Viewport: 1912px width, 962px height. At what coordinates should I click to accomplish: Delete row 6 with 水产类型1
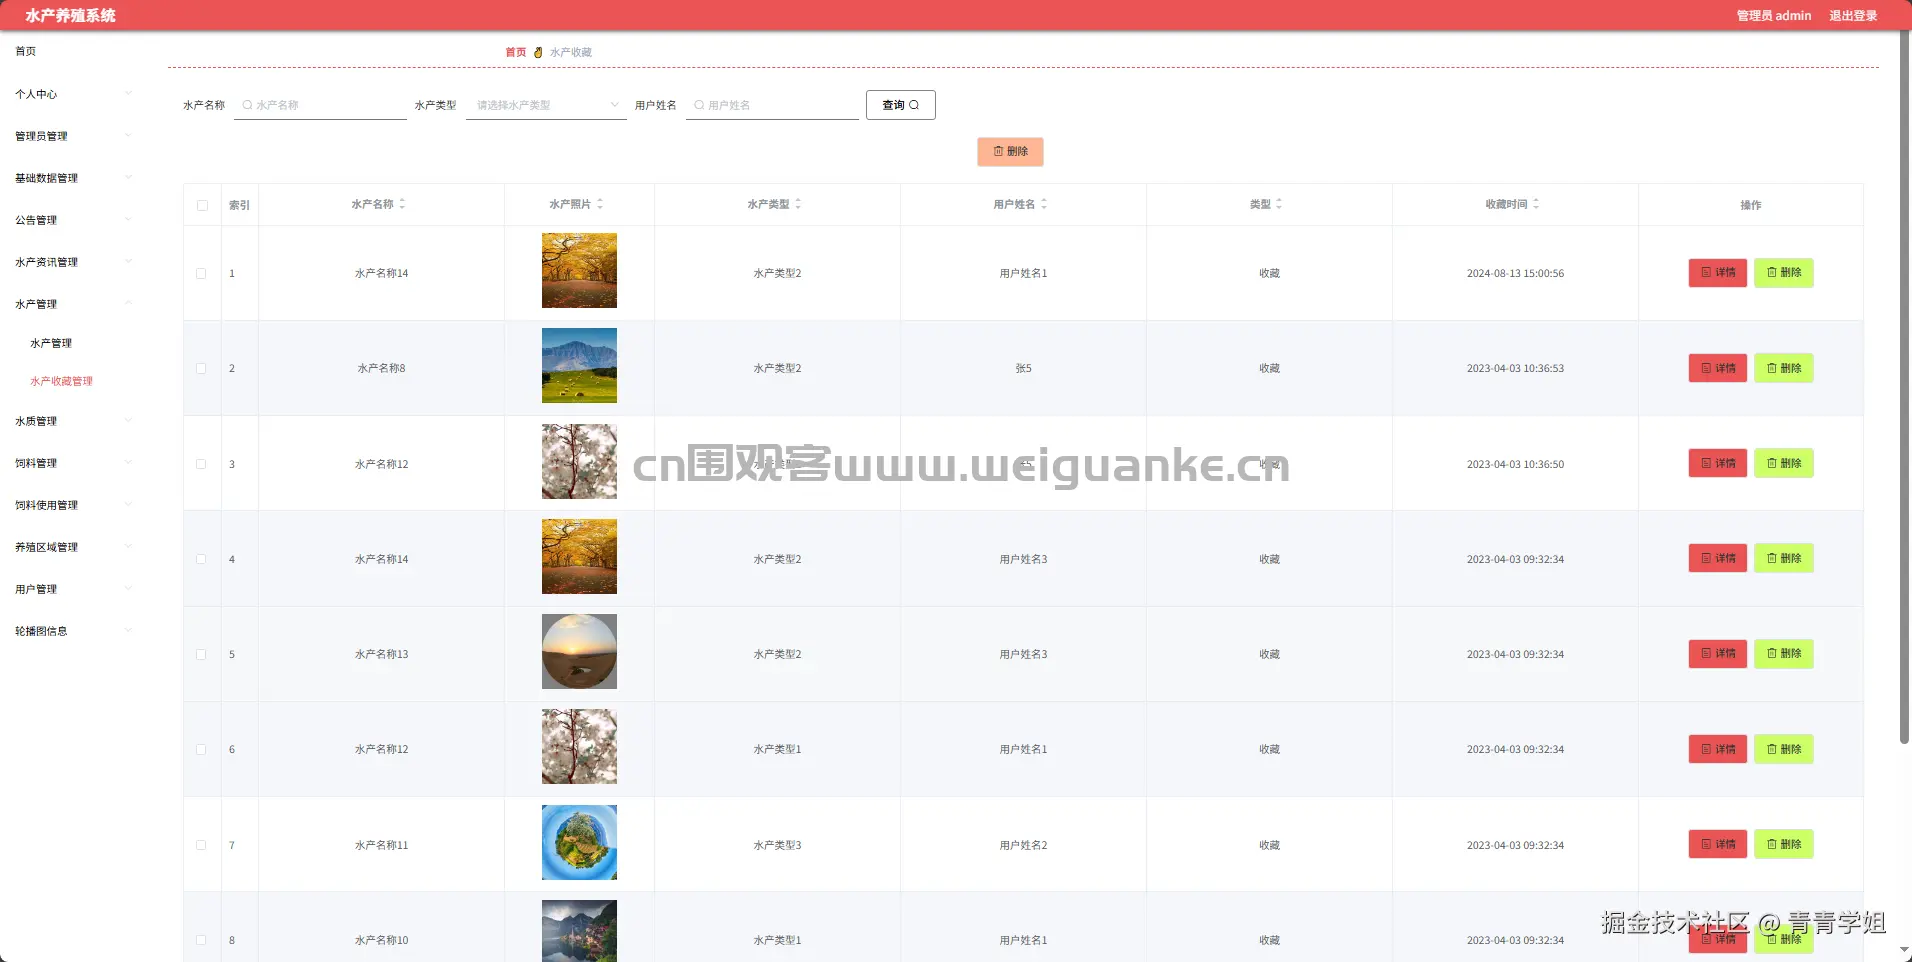tap(1783, 749)
